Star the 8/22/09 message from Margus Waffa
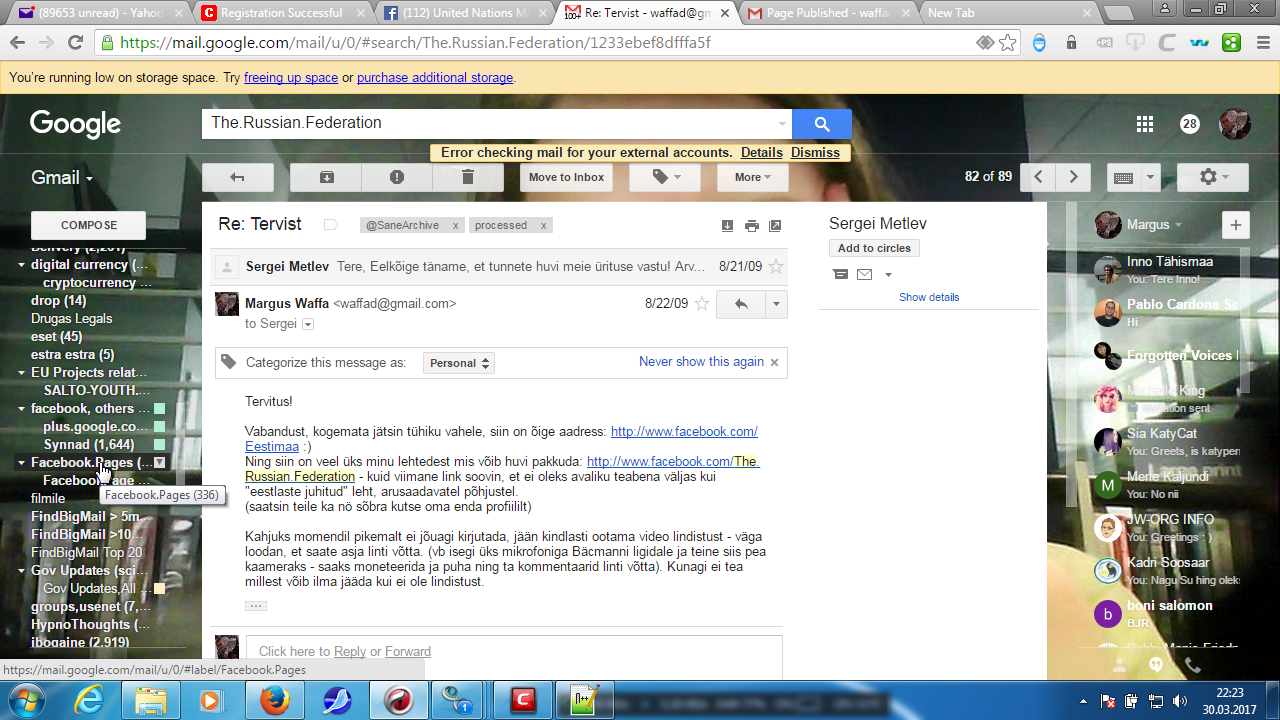 click(702, 304)
